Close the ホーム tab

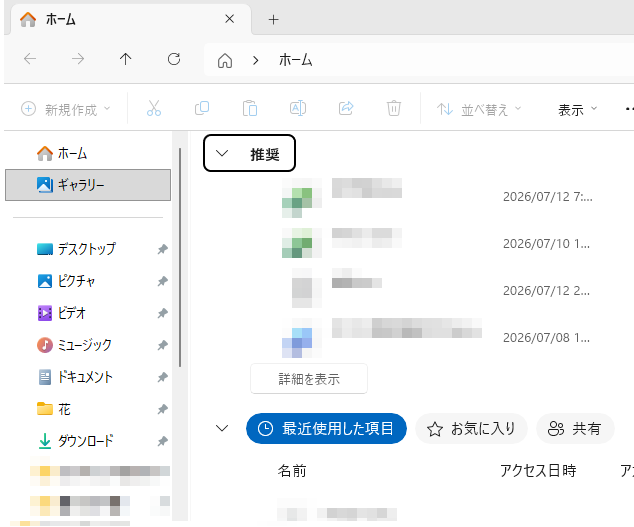tap(229, 19)
